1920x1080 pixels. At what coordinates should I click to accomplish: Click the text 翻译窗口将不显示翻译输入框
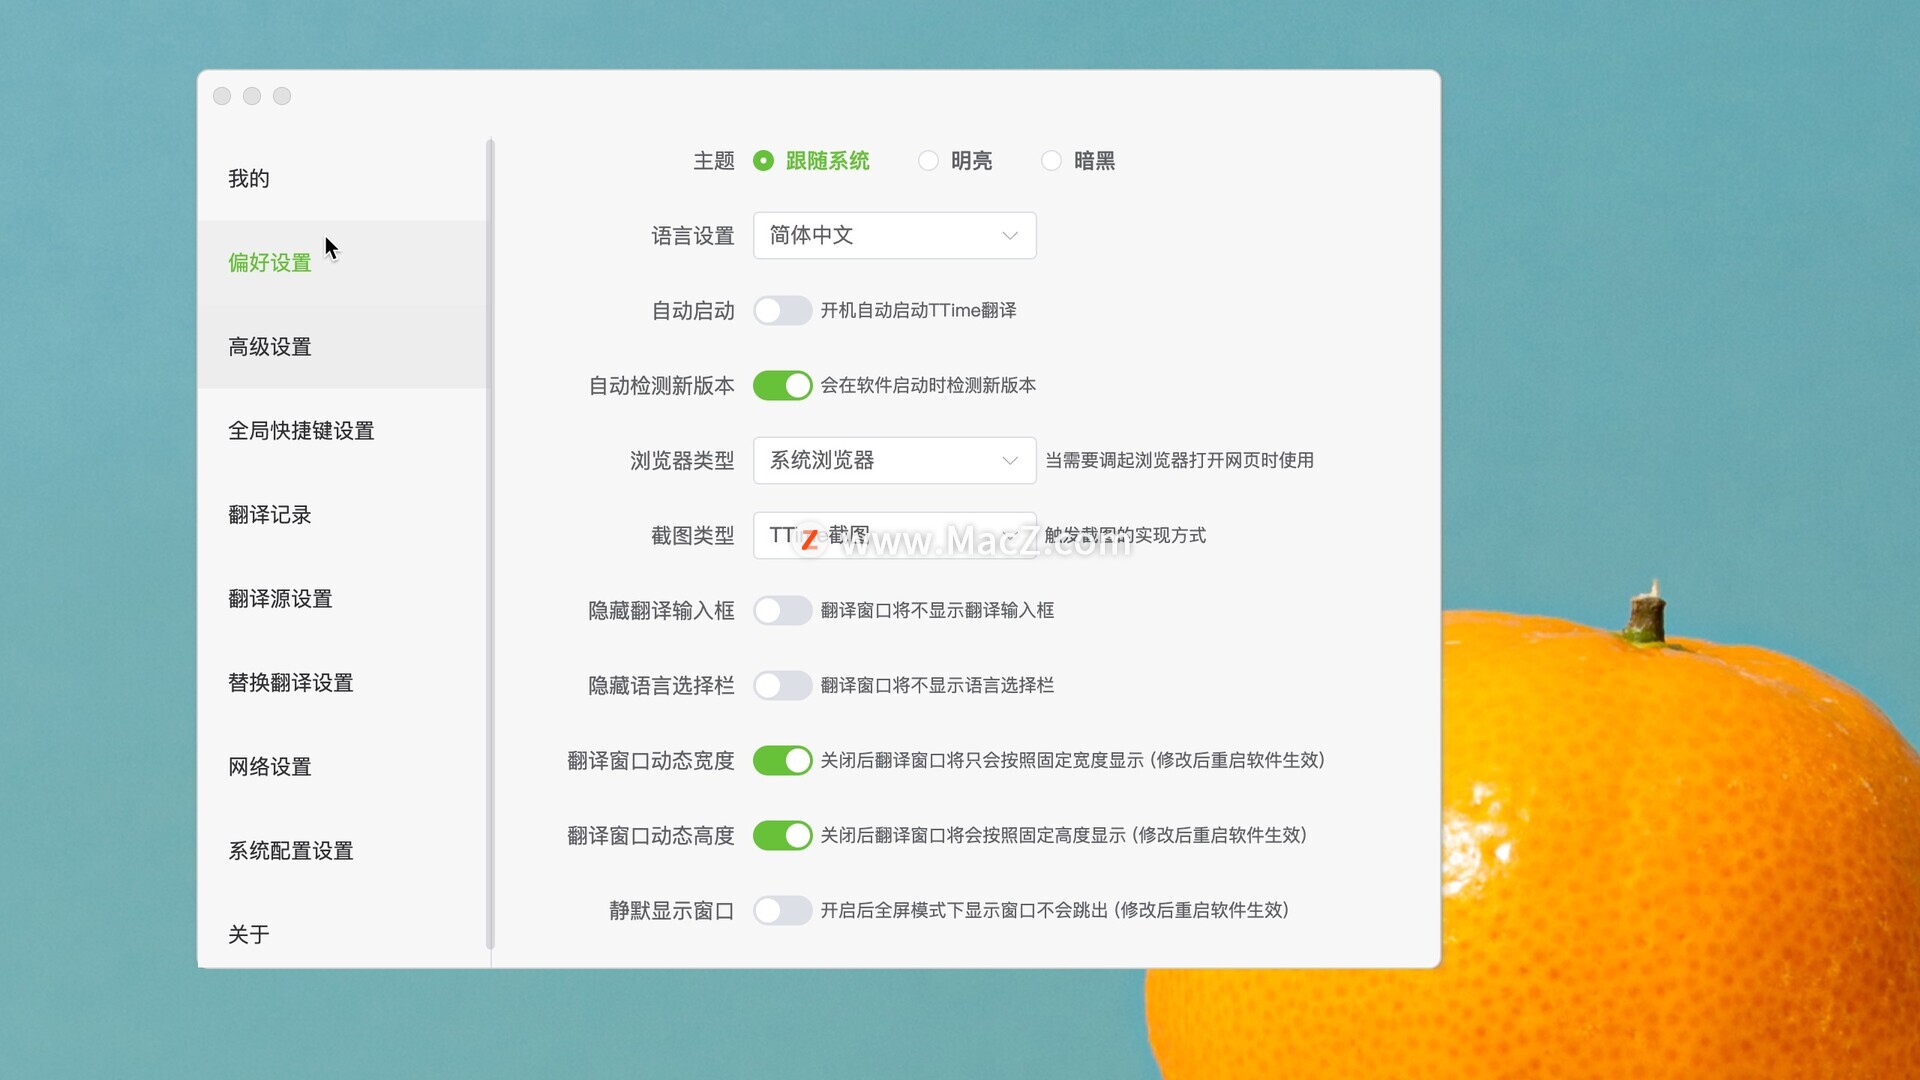(937, 610)
